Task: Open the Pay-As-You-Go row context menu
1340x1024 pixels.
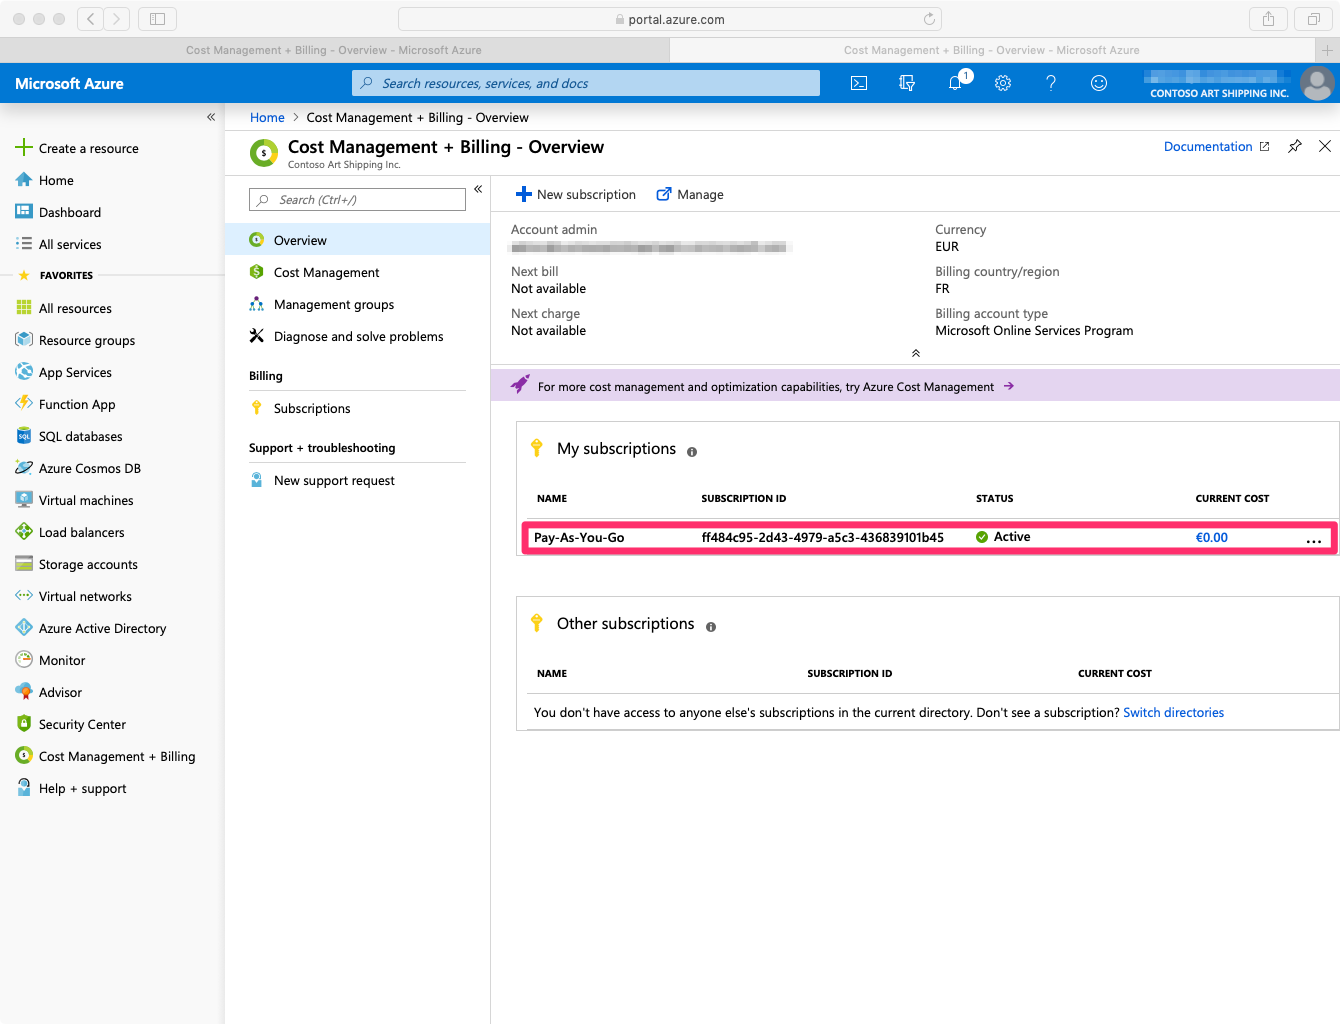Action: [1313, 540]
